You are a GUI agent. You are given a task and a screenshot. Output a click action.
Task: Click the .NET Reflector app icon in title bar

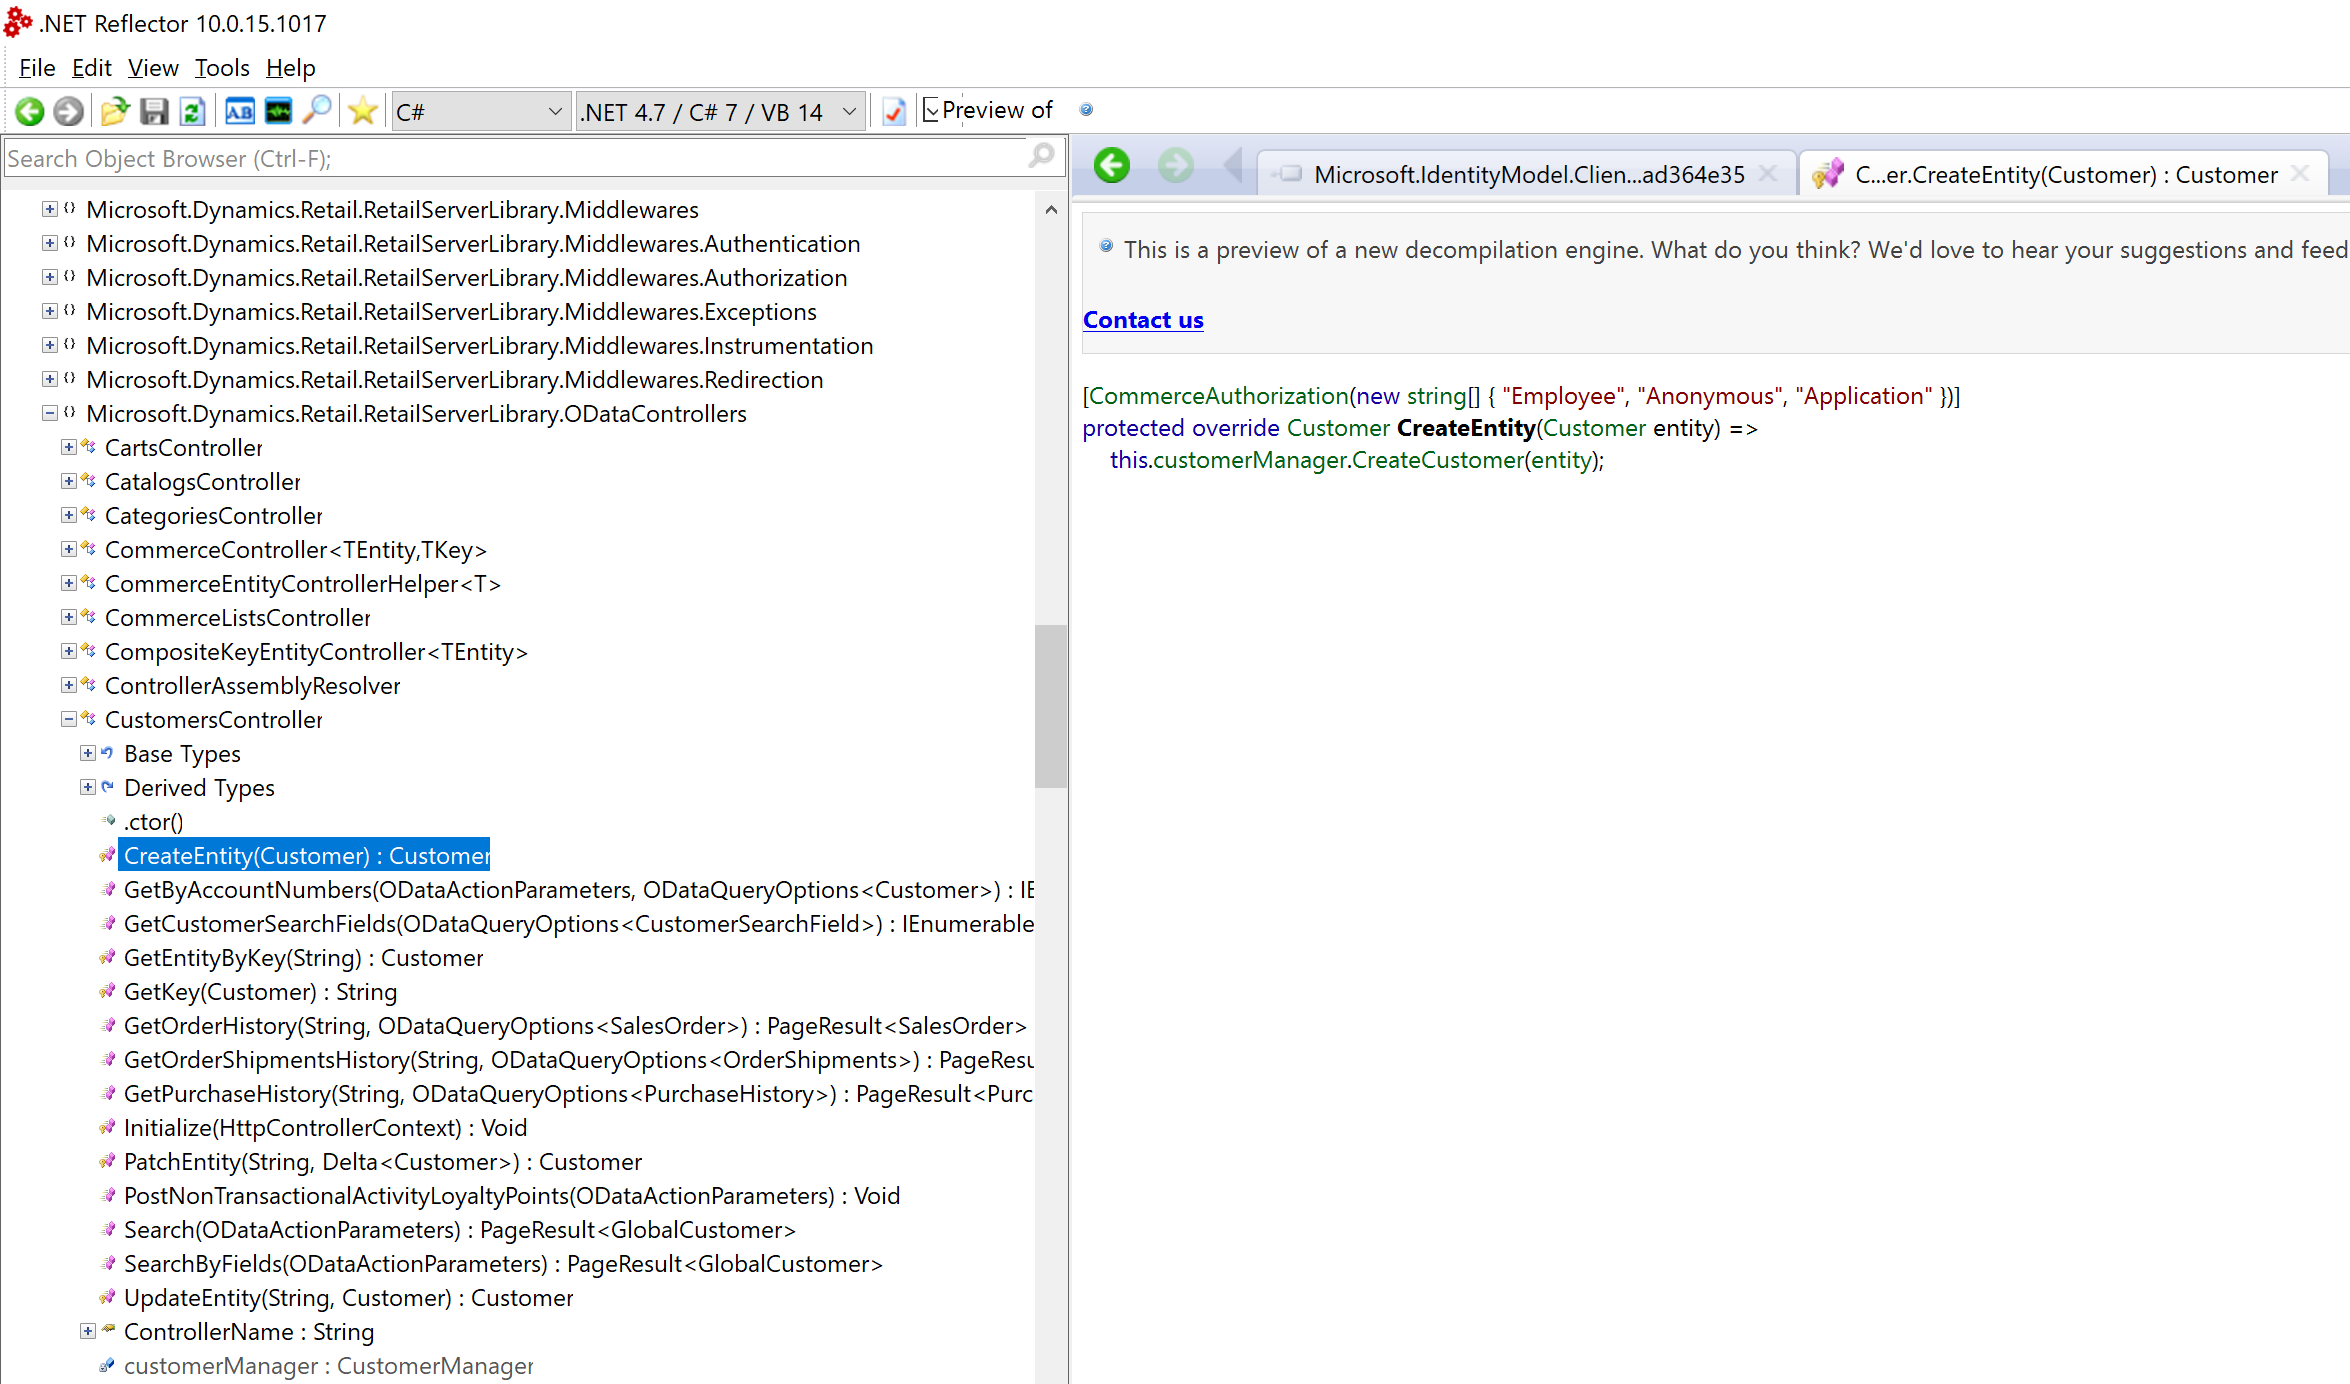tap(18, 22)
